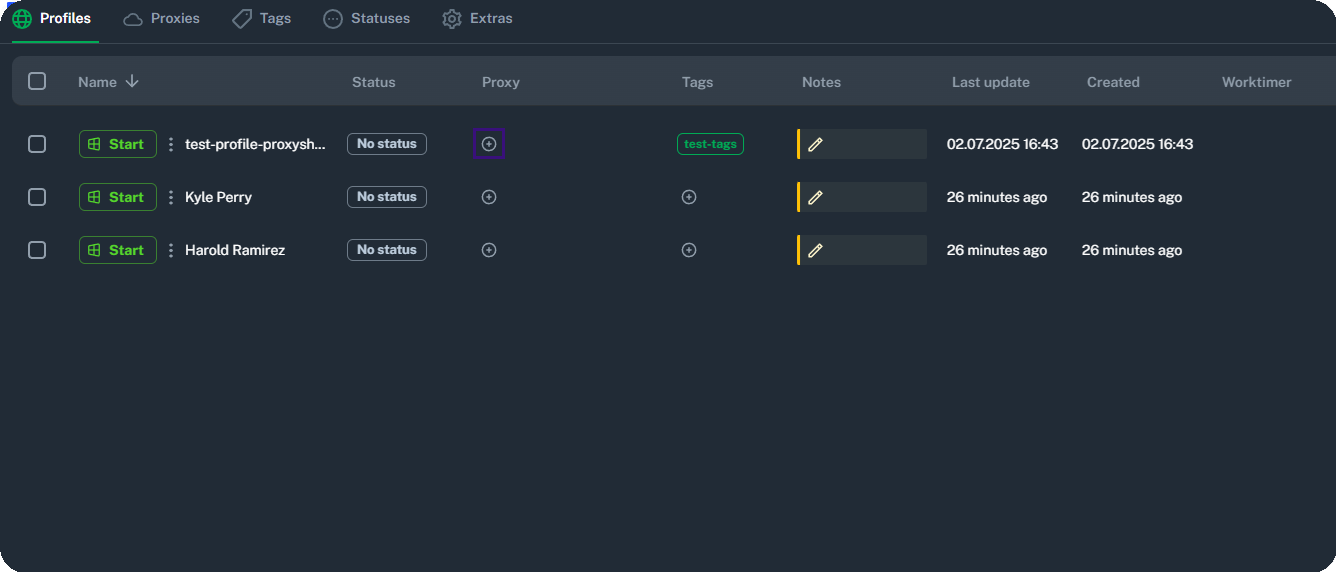Switch to the Proxies tab
1336x572 pixels.
(162, 19)
